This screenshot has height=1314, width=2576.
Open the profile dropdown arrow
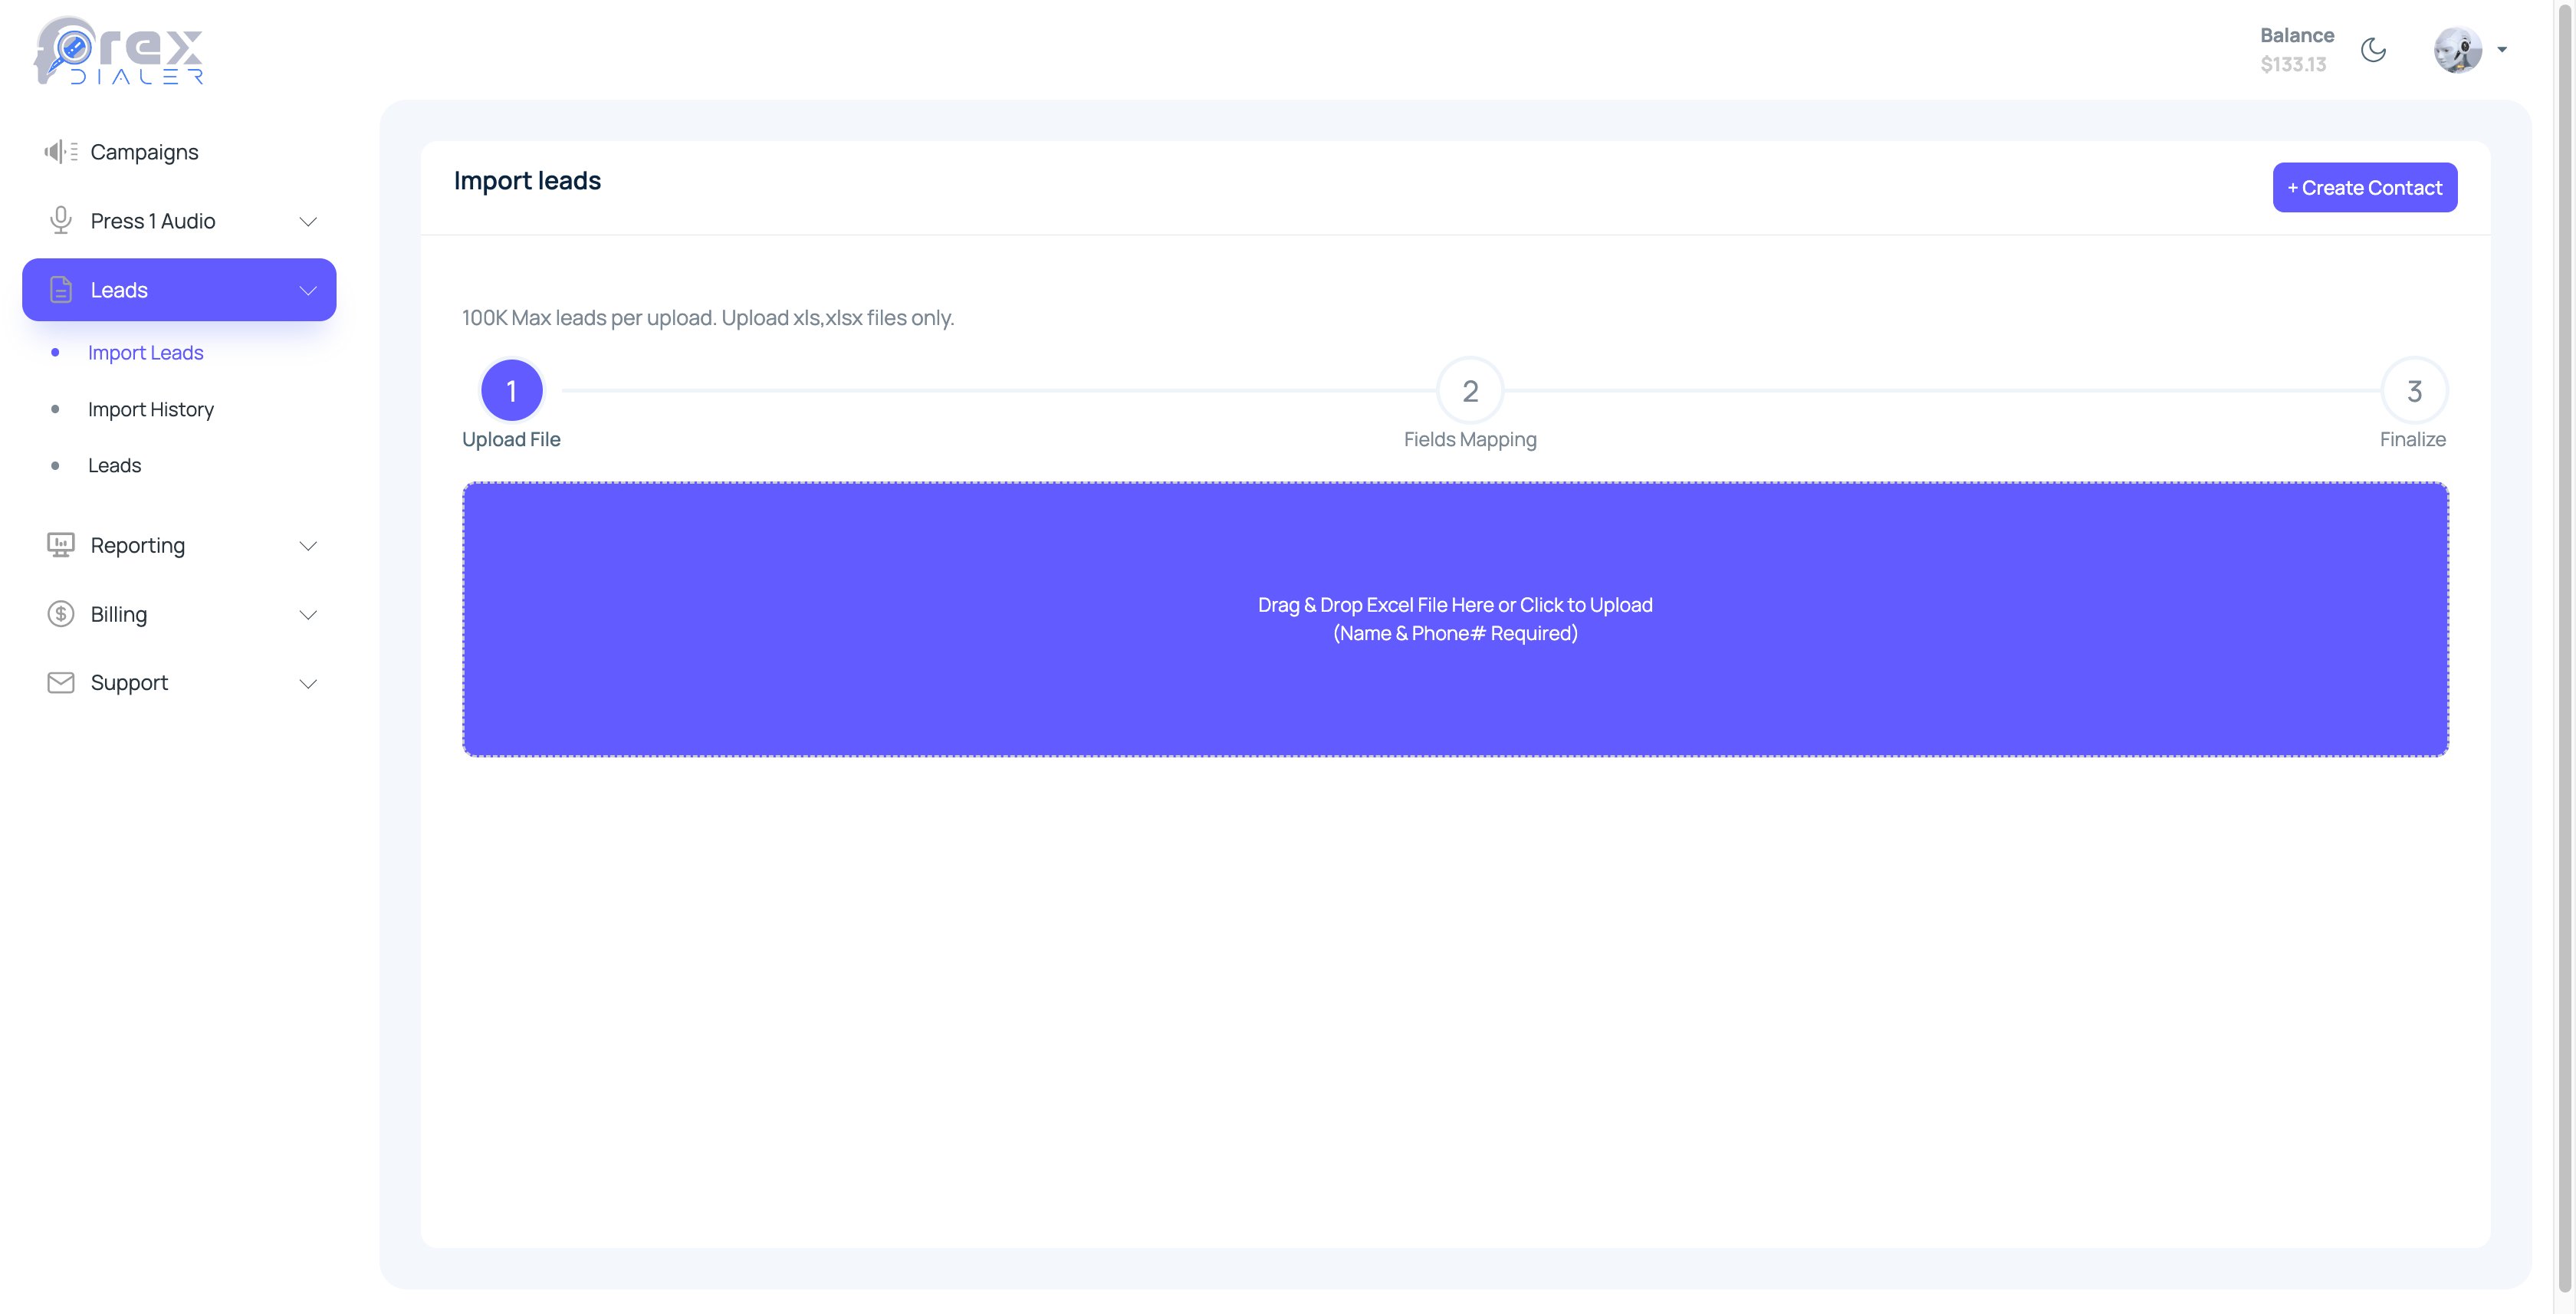(2502, 50)
